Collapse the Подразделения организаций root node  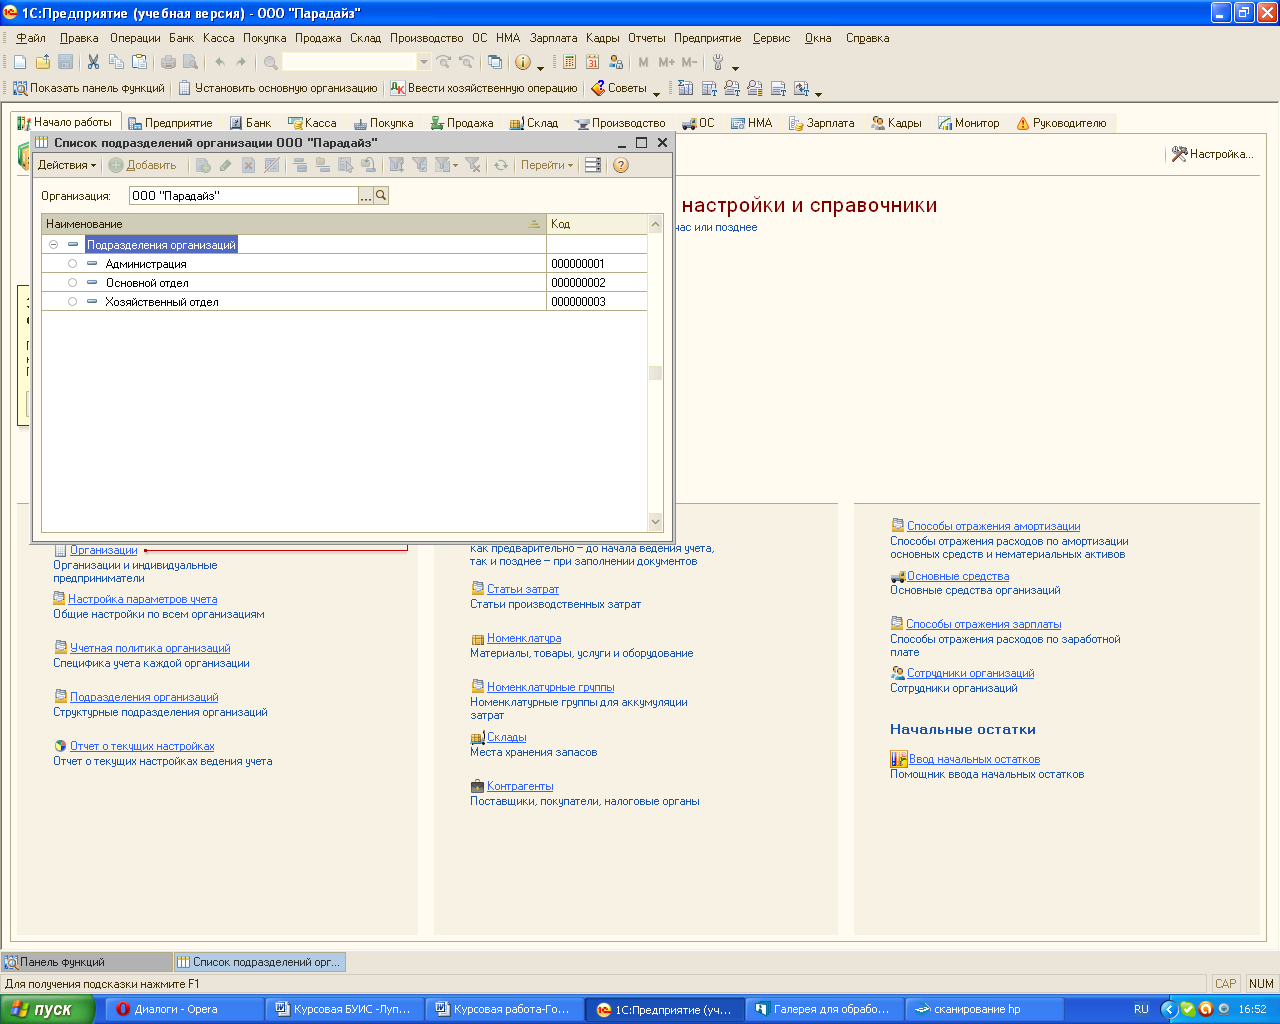[53, 245]
